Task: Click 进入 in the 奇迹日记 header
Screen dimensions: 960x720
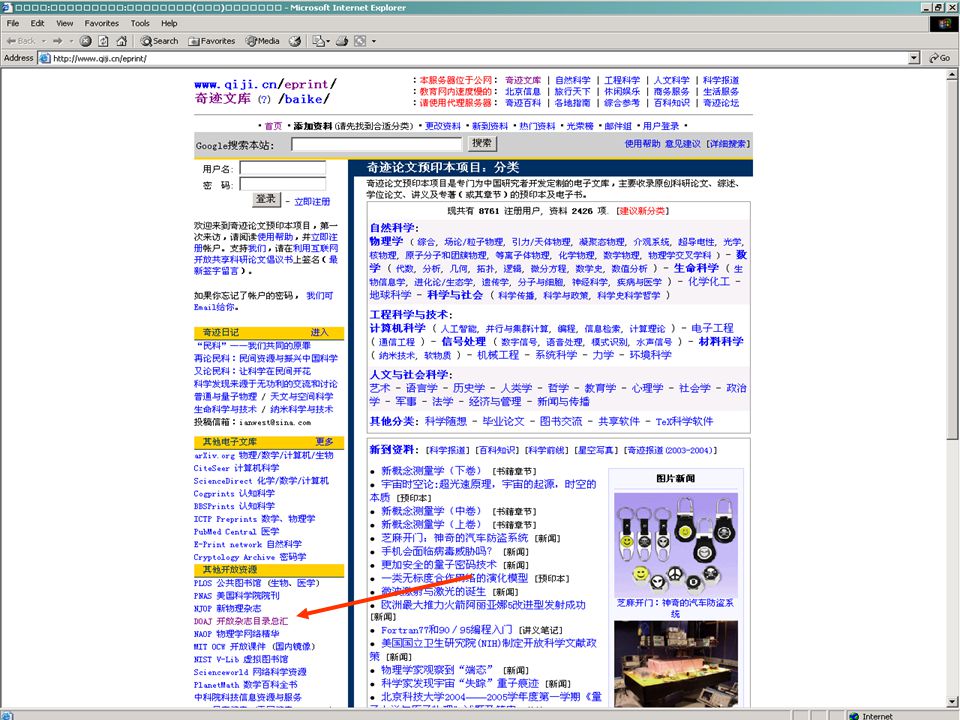Action: [319, 332]
